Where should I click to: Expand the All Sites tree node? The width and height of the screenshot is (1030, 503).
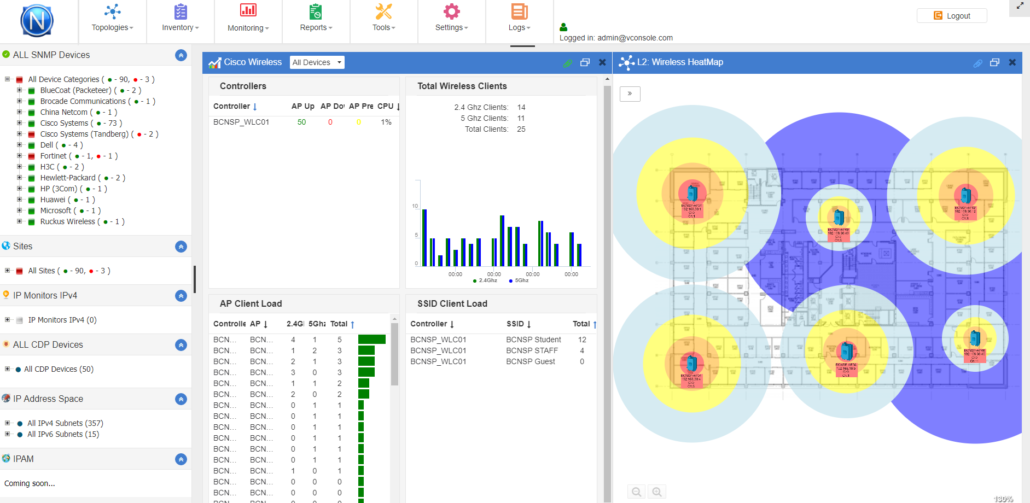point(8,271)
